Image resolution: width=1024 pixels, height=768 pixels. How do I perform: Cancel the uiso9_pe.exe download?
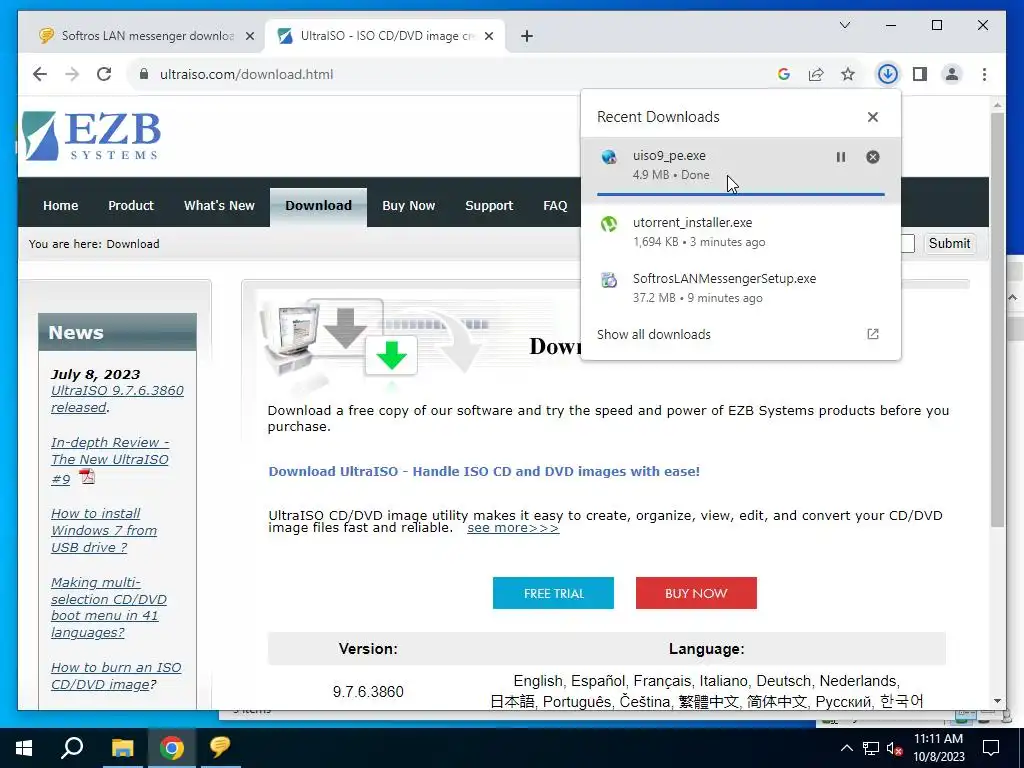(872, 157)
